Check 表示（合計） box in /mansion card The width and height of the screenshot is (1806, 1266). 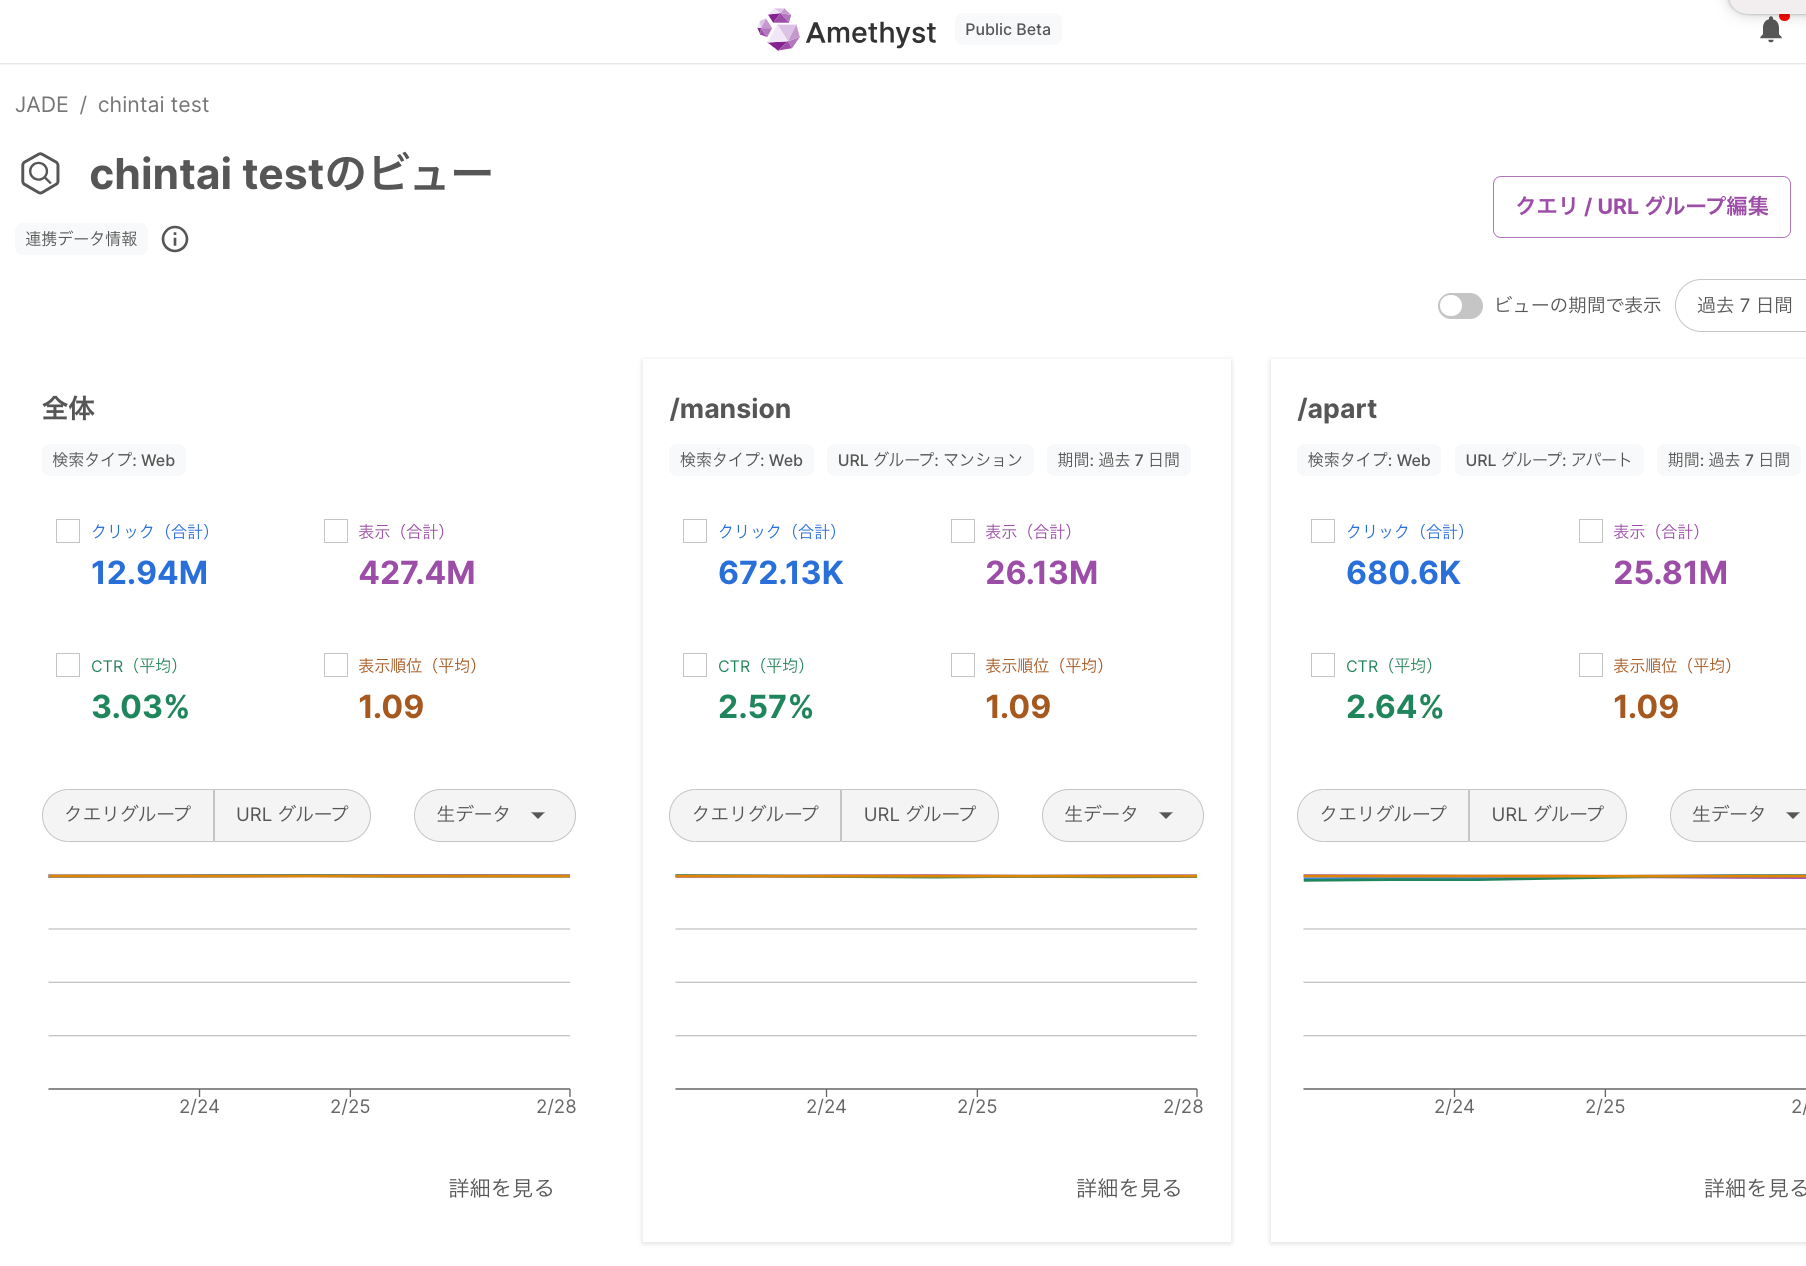963,531
